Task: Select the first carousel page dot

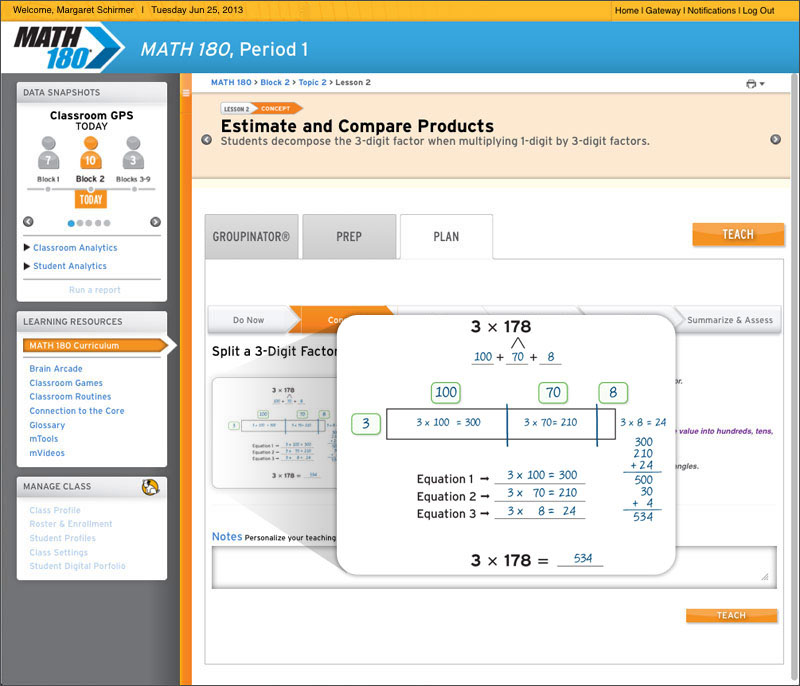Action: [71, 223]
